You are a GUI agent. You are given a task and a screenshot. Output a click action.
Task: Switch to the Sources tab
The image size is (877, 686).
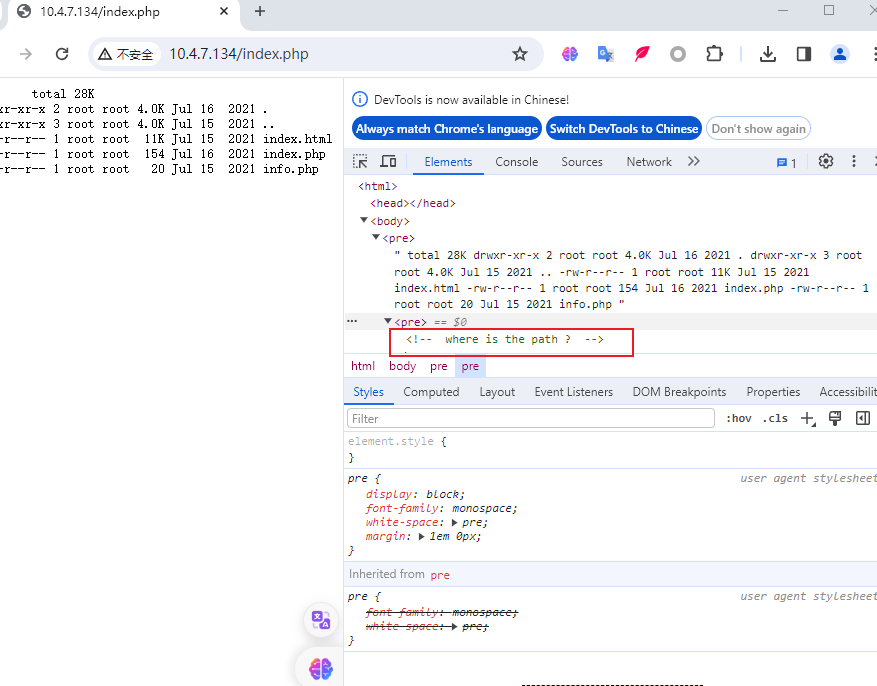click(x=582, y=162)
